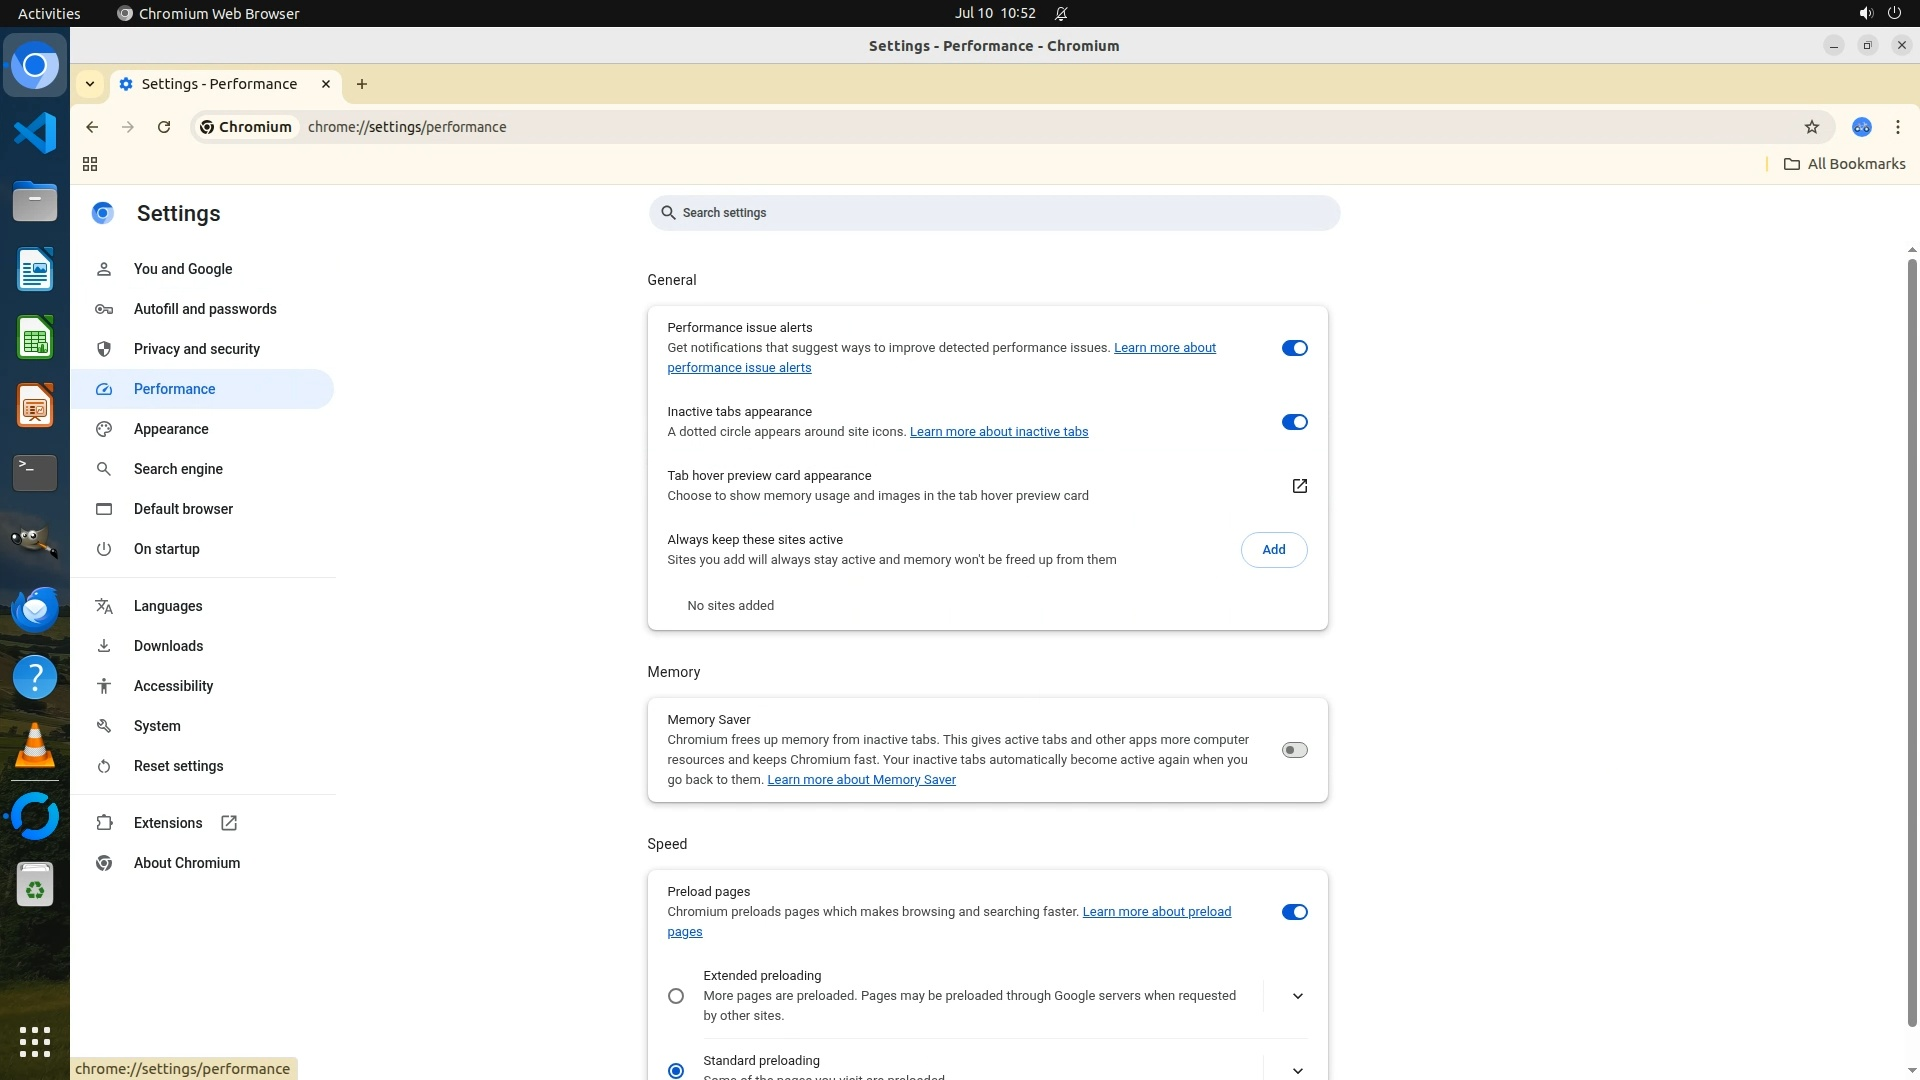
Task: Click Add button for always-active sites
Action: click(x=1273, y=550)
